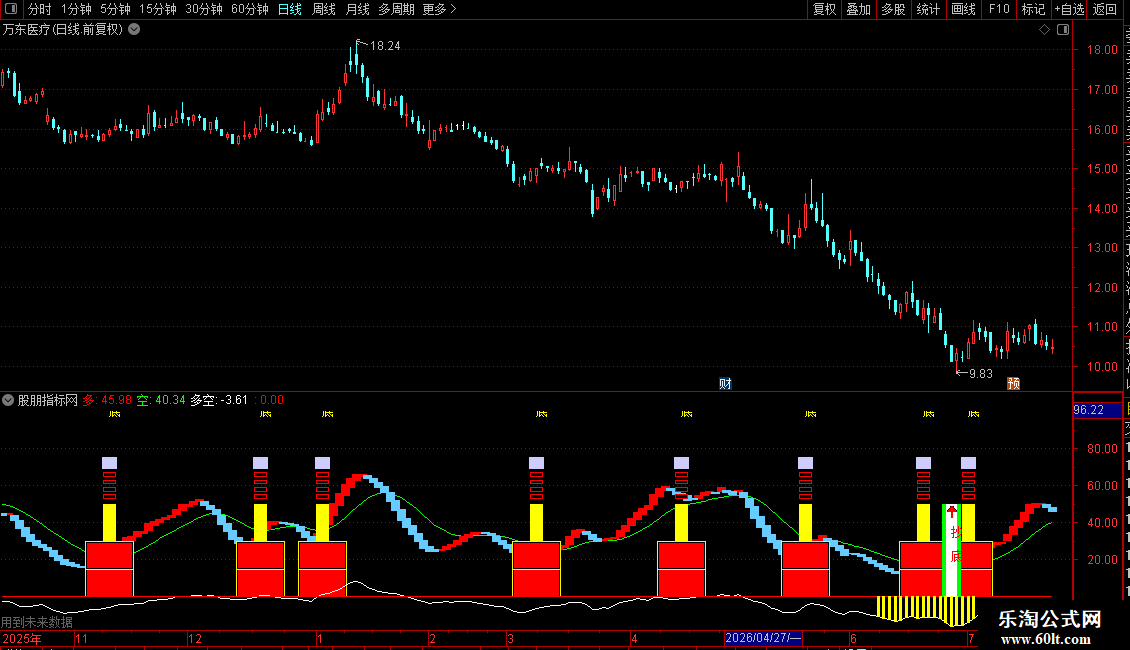Select the 60分钟 period
1130x650 pixels.
(249, 9)
